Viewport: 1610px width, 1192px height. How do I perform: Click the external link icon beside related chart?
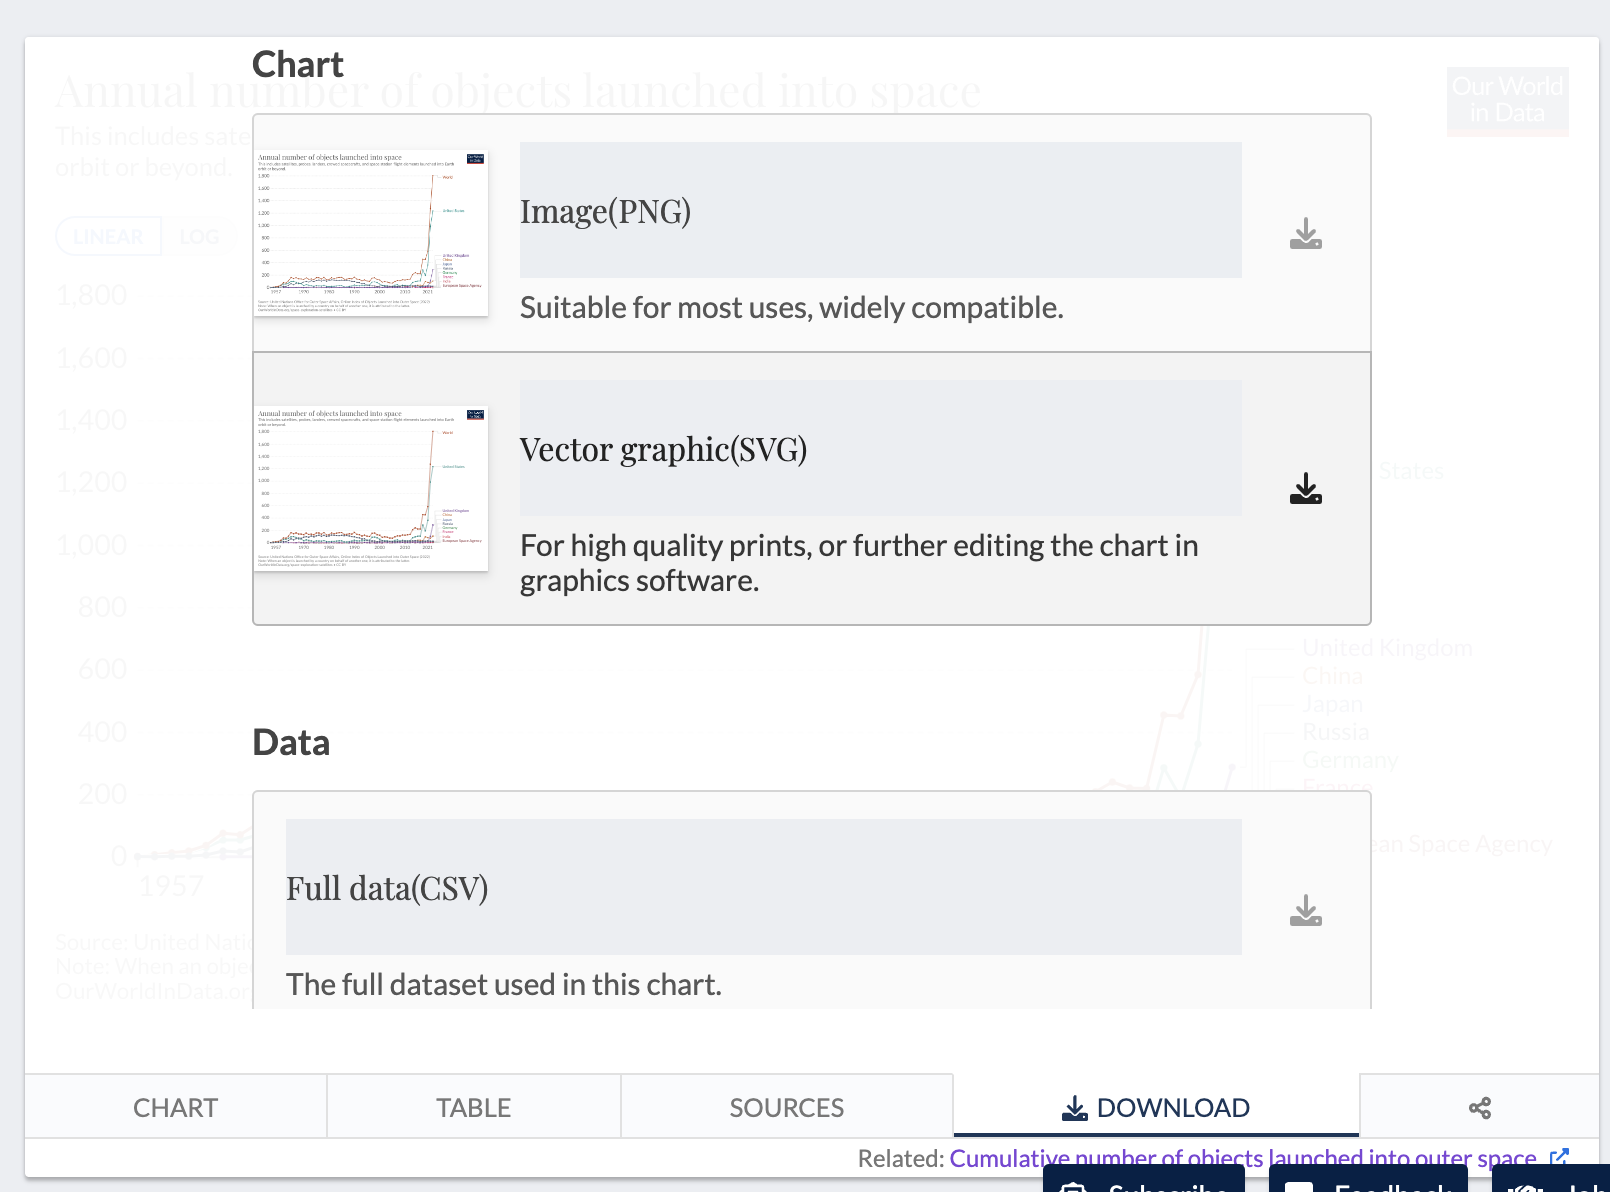tap(1558, 1158)
